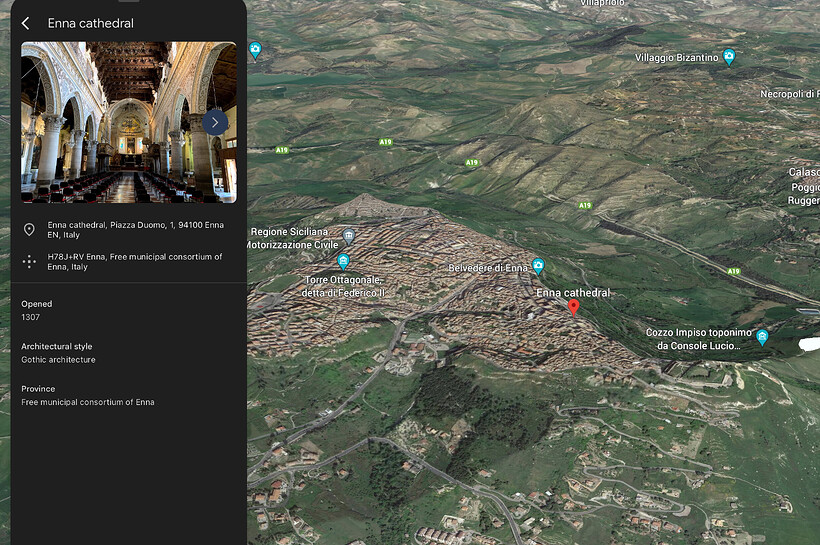Screen dimensions: 820x545
Task: Click Enna cathedral panel title
Action: coord(90,23)
